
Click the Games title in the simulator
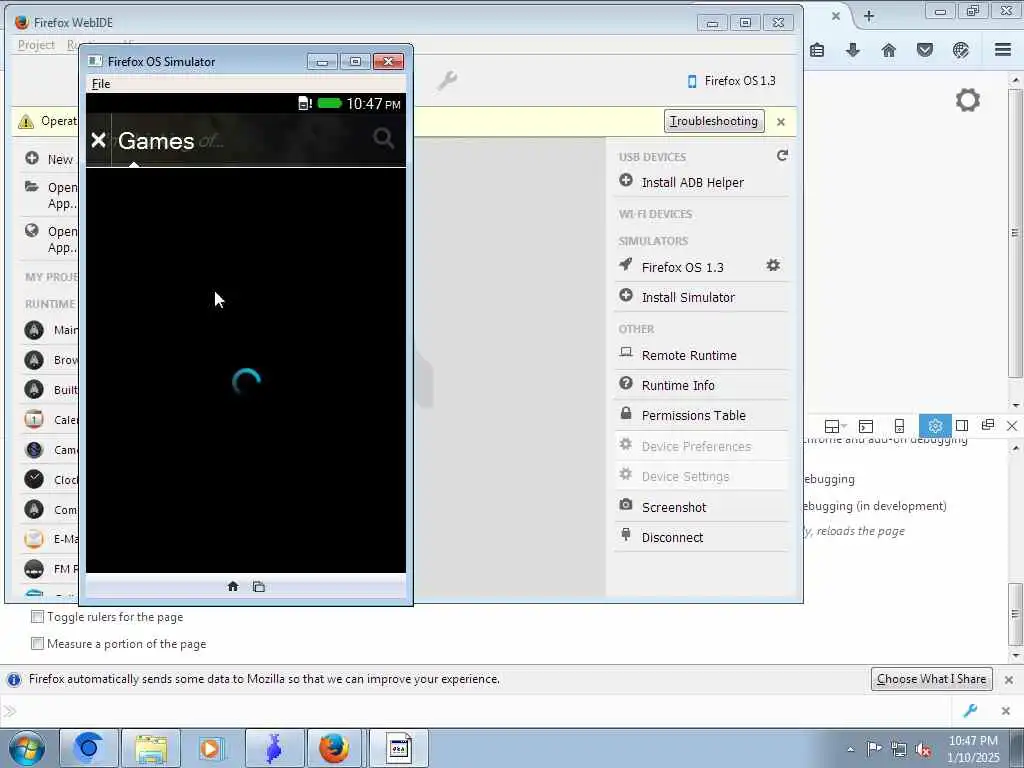tap(156, 140)
